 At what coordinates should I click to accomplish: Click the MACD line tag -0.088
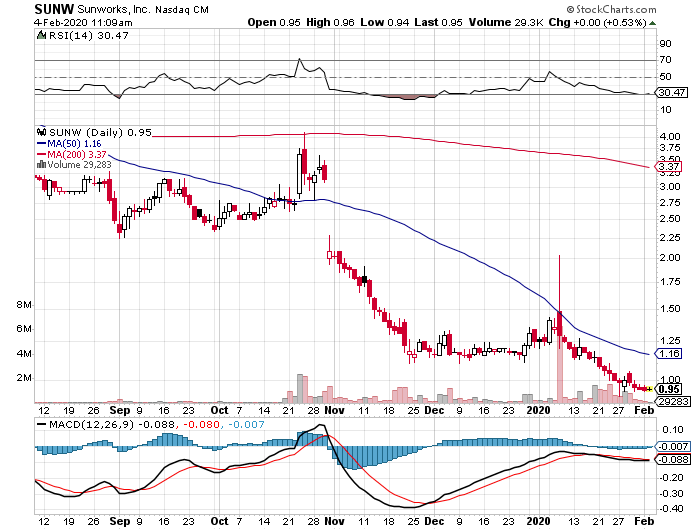674,459
